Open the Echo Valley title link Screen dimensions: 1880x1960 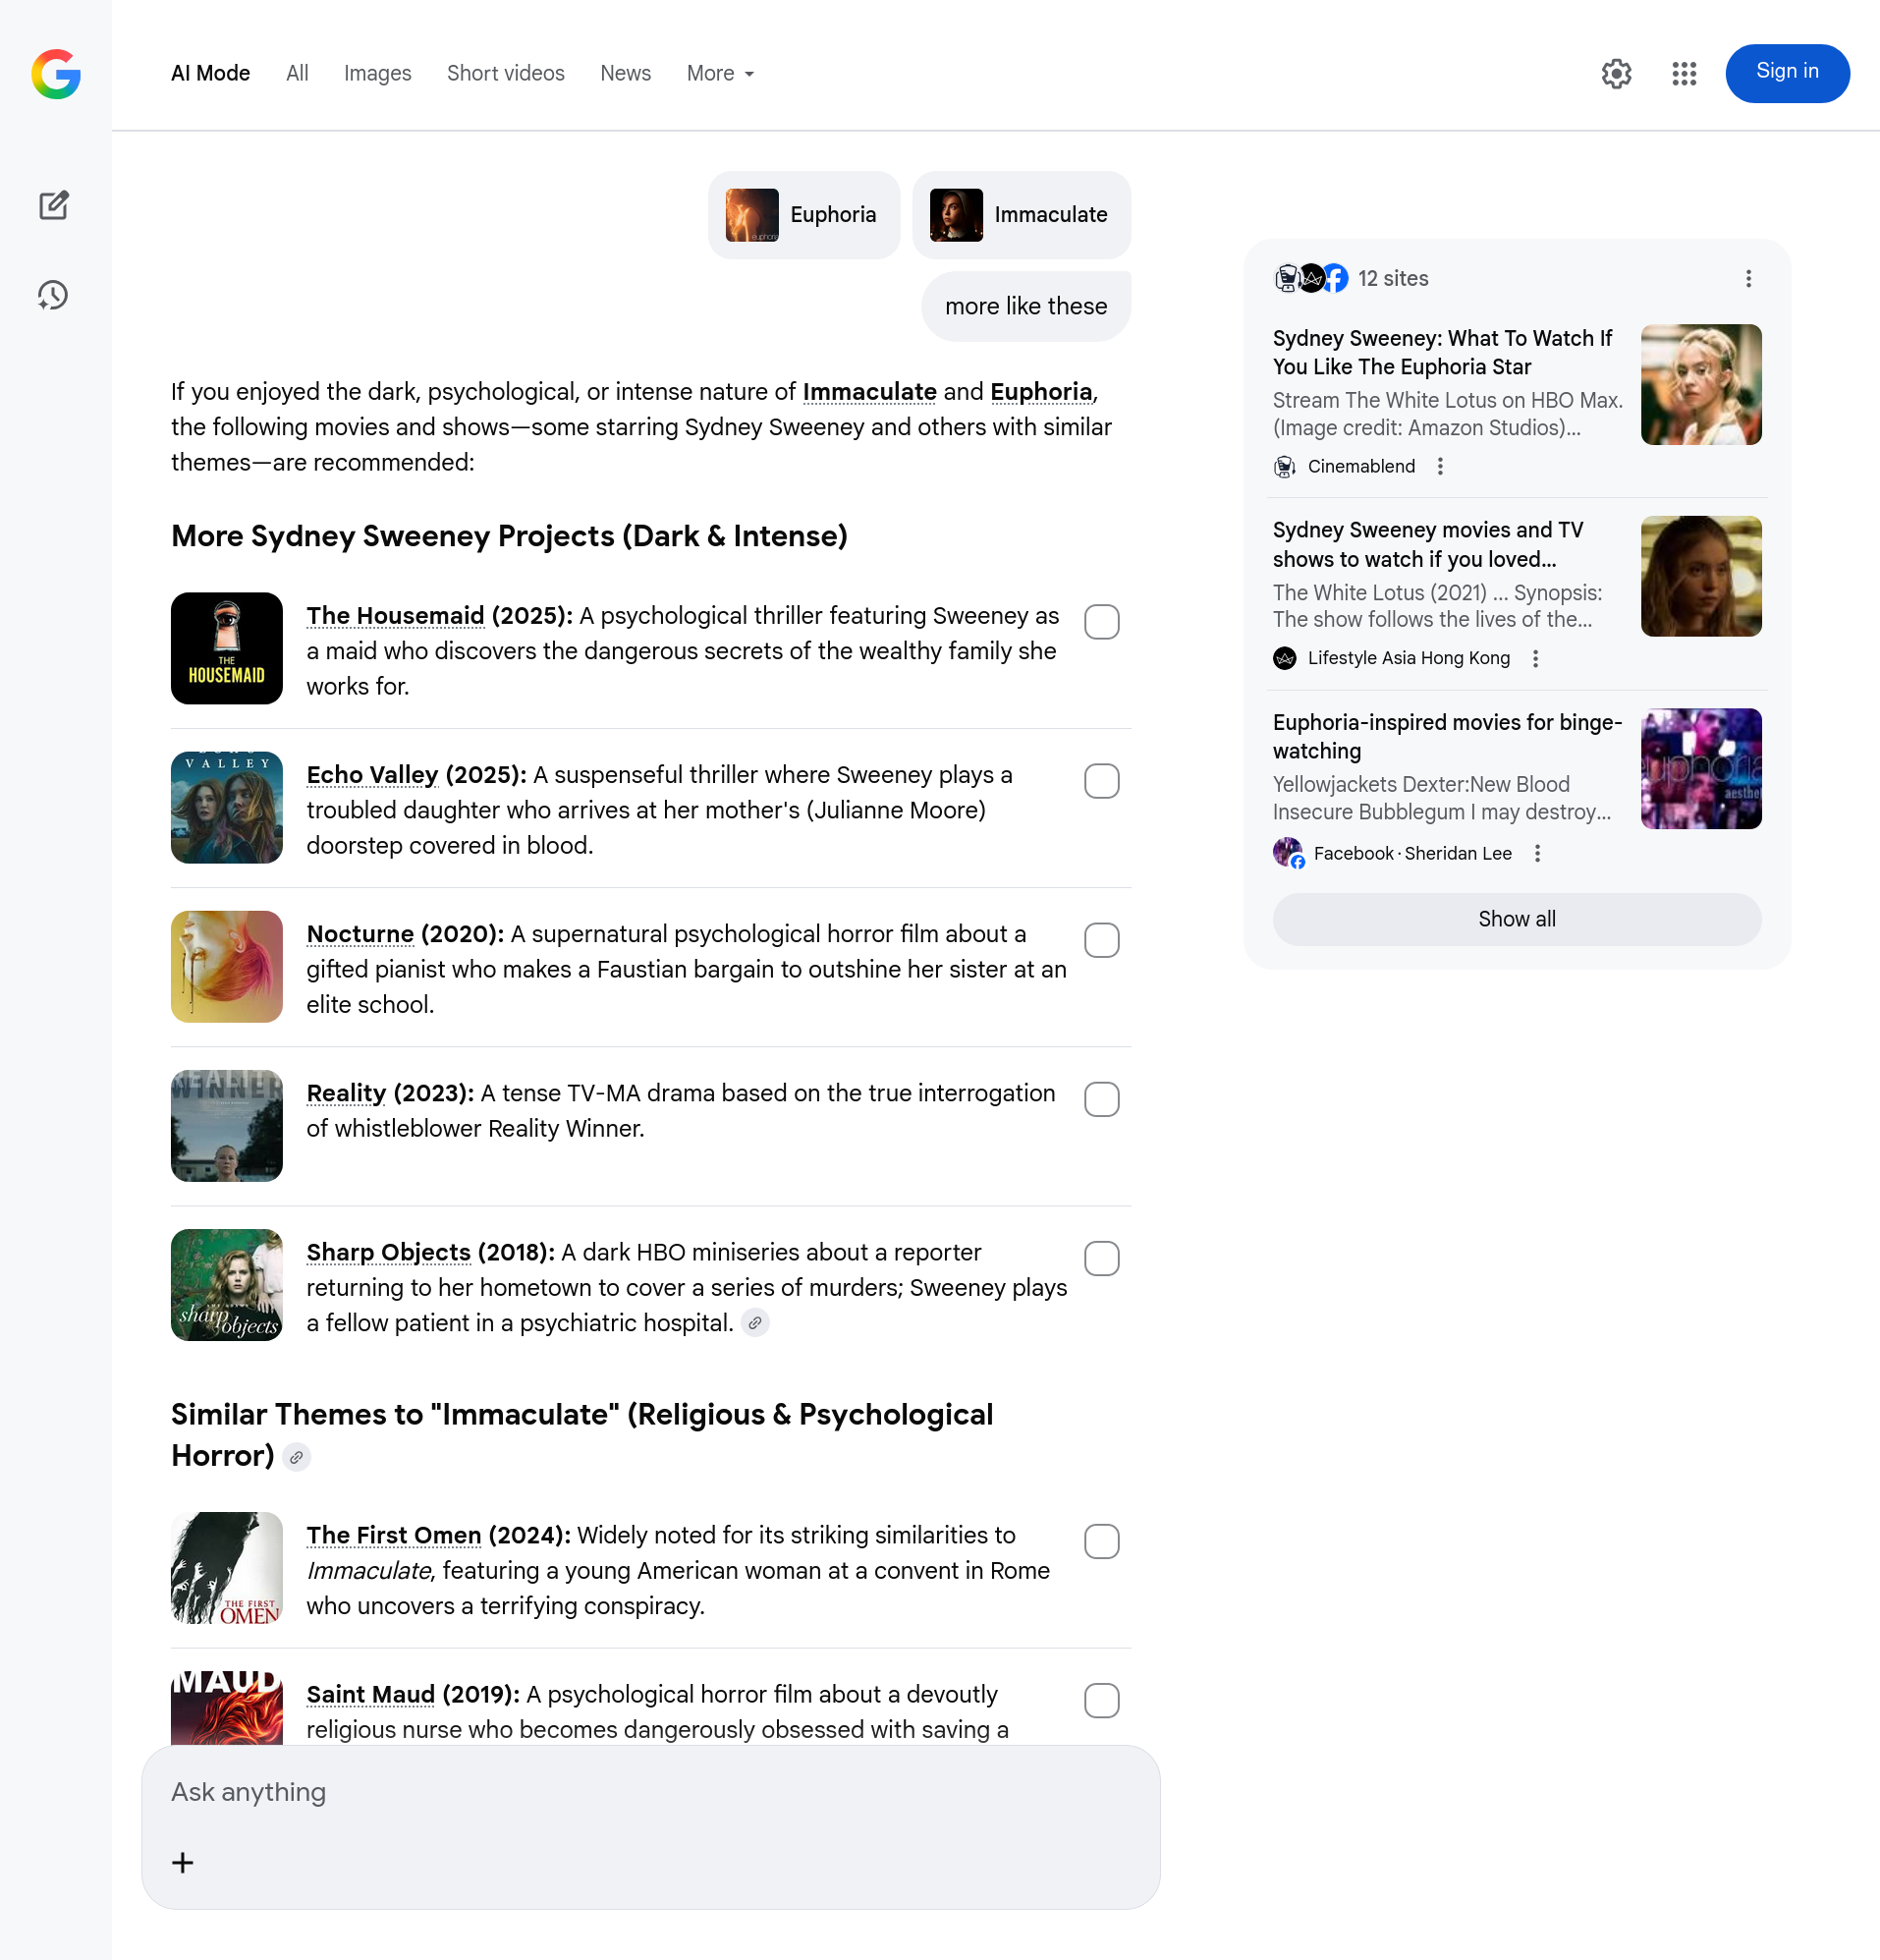click(372, 775)
